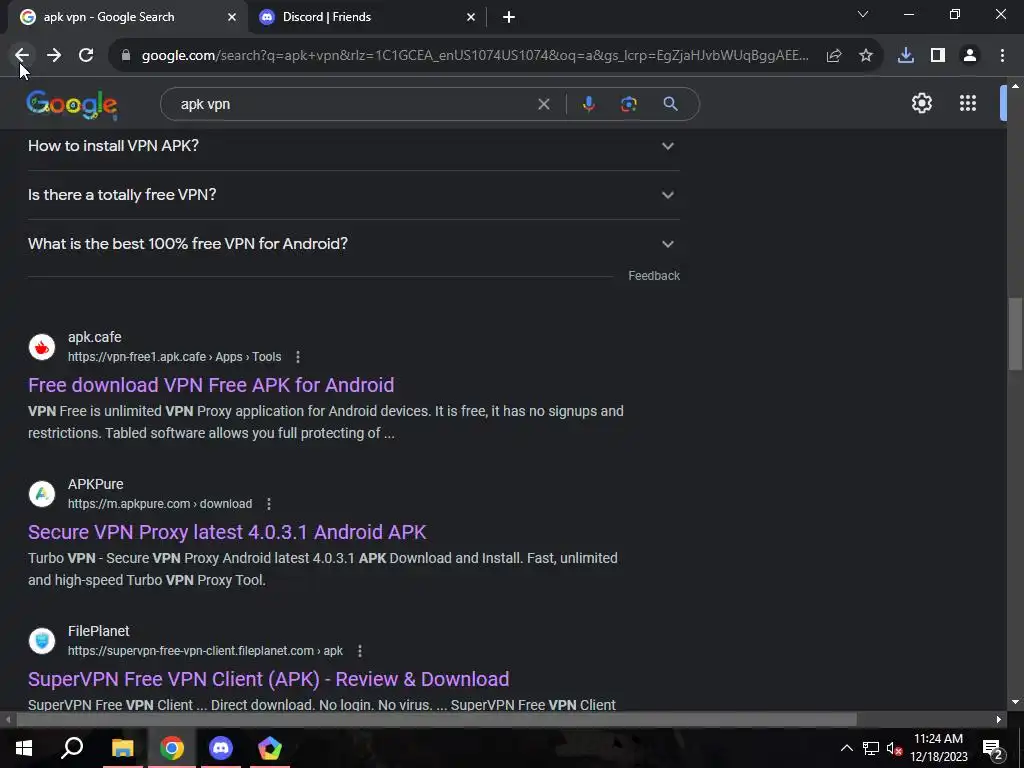Click the apk.cafe site name
The image size is (1024, 768).
(95, 337)
